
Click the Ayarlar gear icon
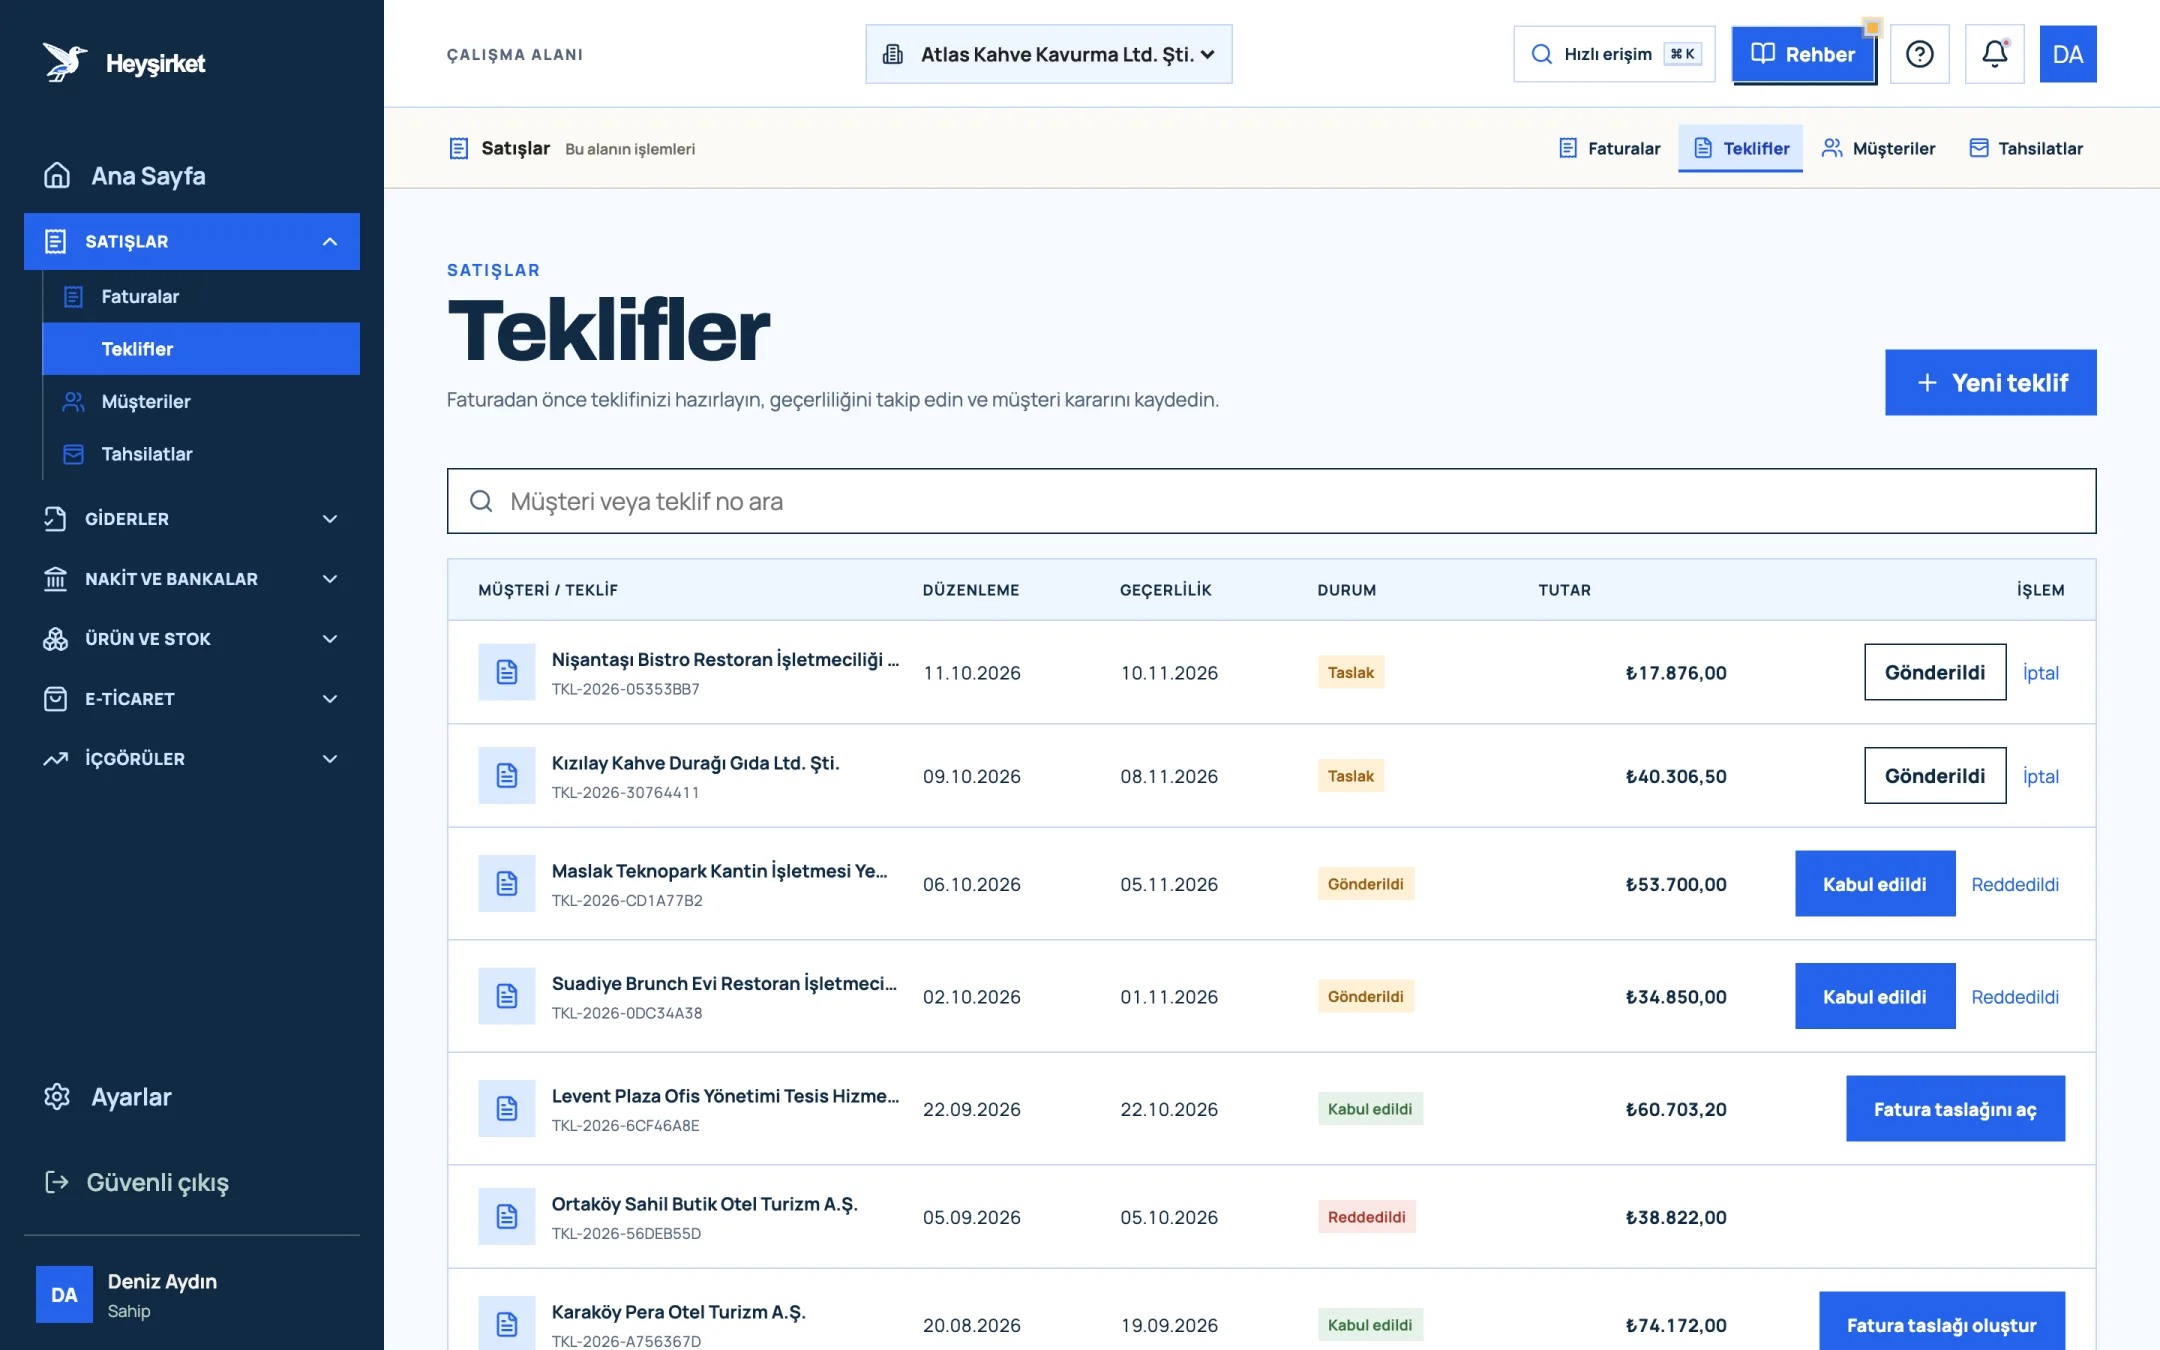(57, 1097)
